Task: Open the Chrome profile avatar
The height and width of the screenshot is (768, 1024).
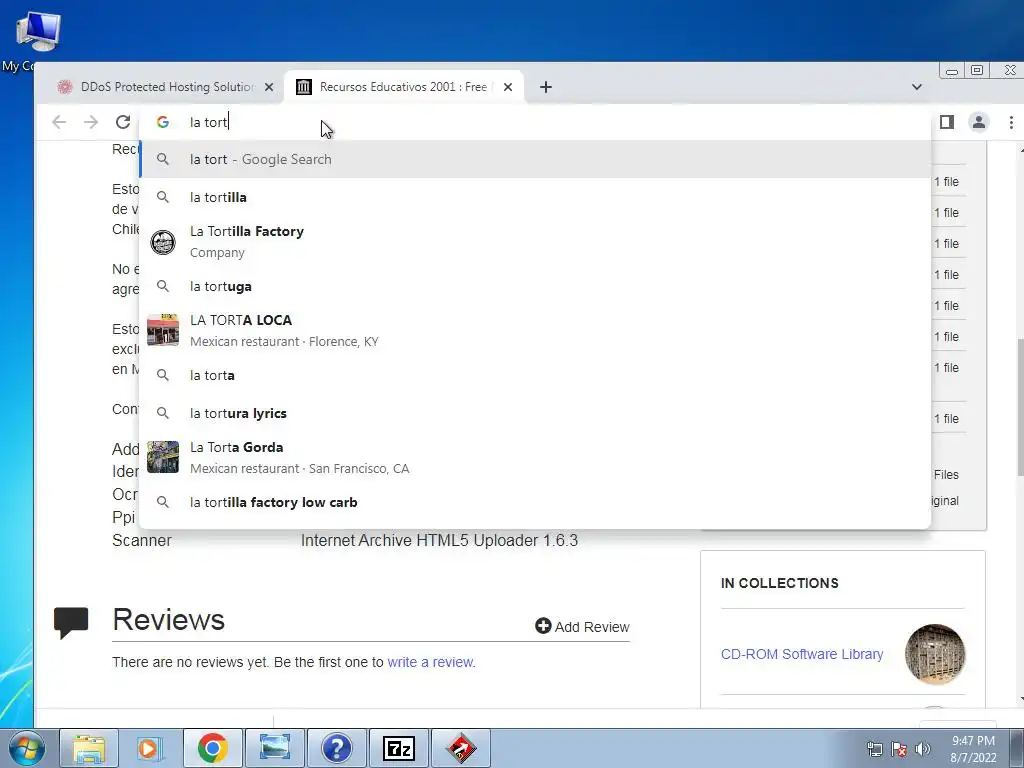Action: click(978, 122)
